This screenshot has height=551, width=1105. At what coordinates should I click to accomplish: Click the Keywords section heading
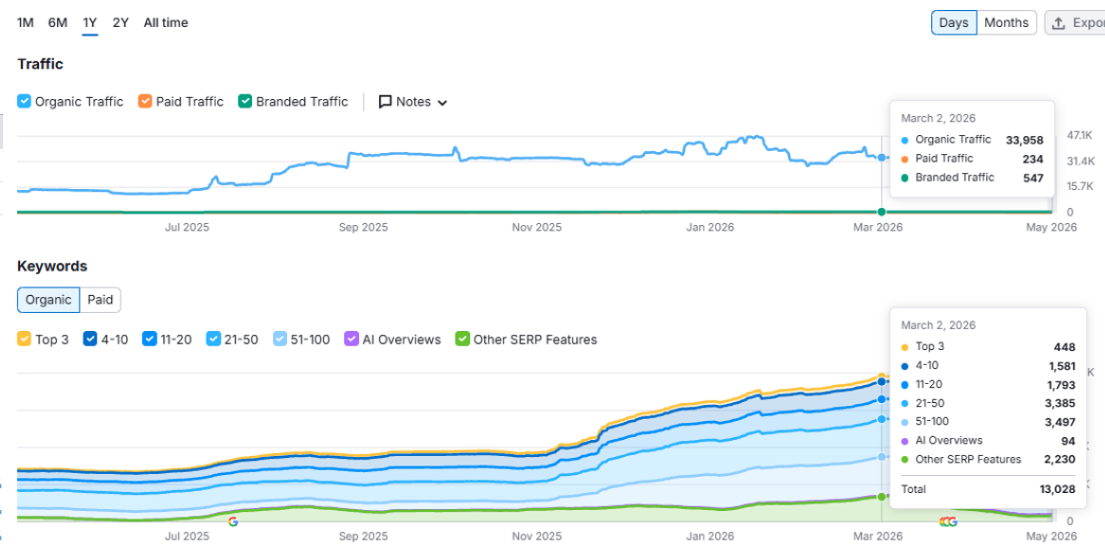pos(52,266)
